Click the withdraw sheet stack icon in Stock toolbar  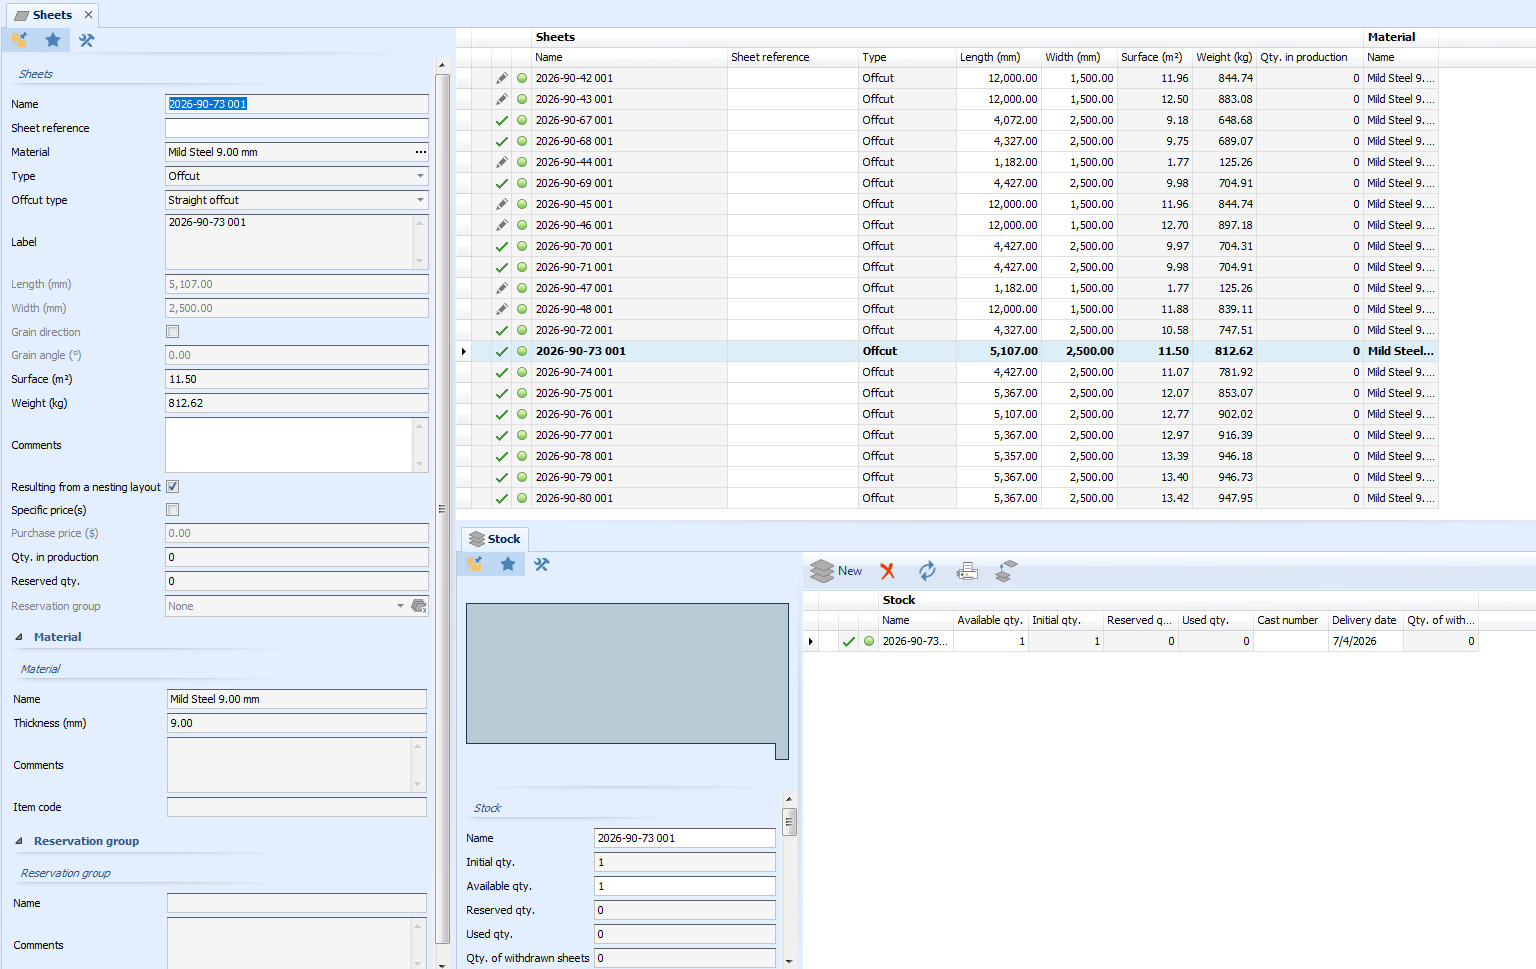pyautogui.click(x=1007, y=571)
